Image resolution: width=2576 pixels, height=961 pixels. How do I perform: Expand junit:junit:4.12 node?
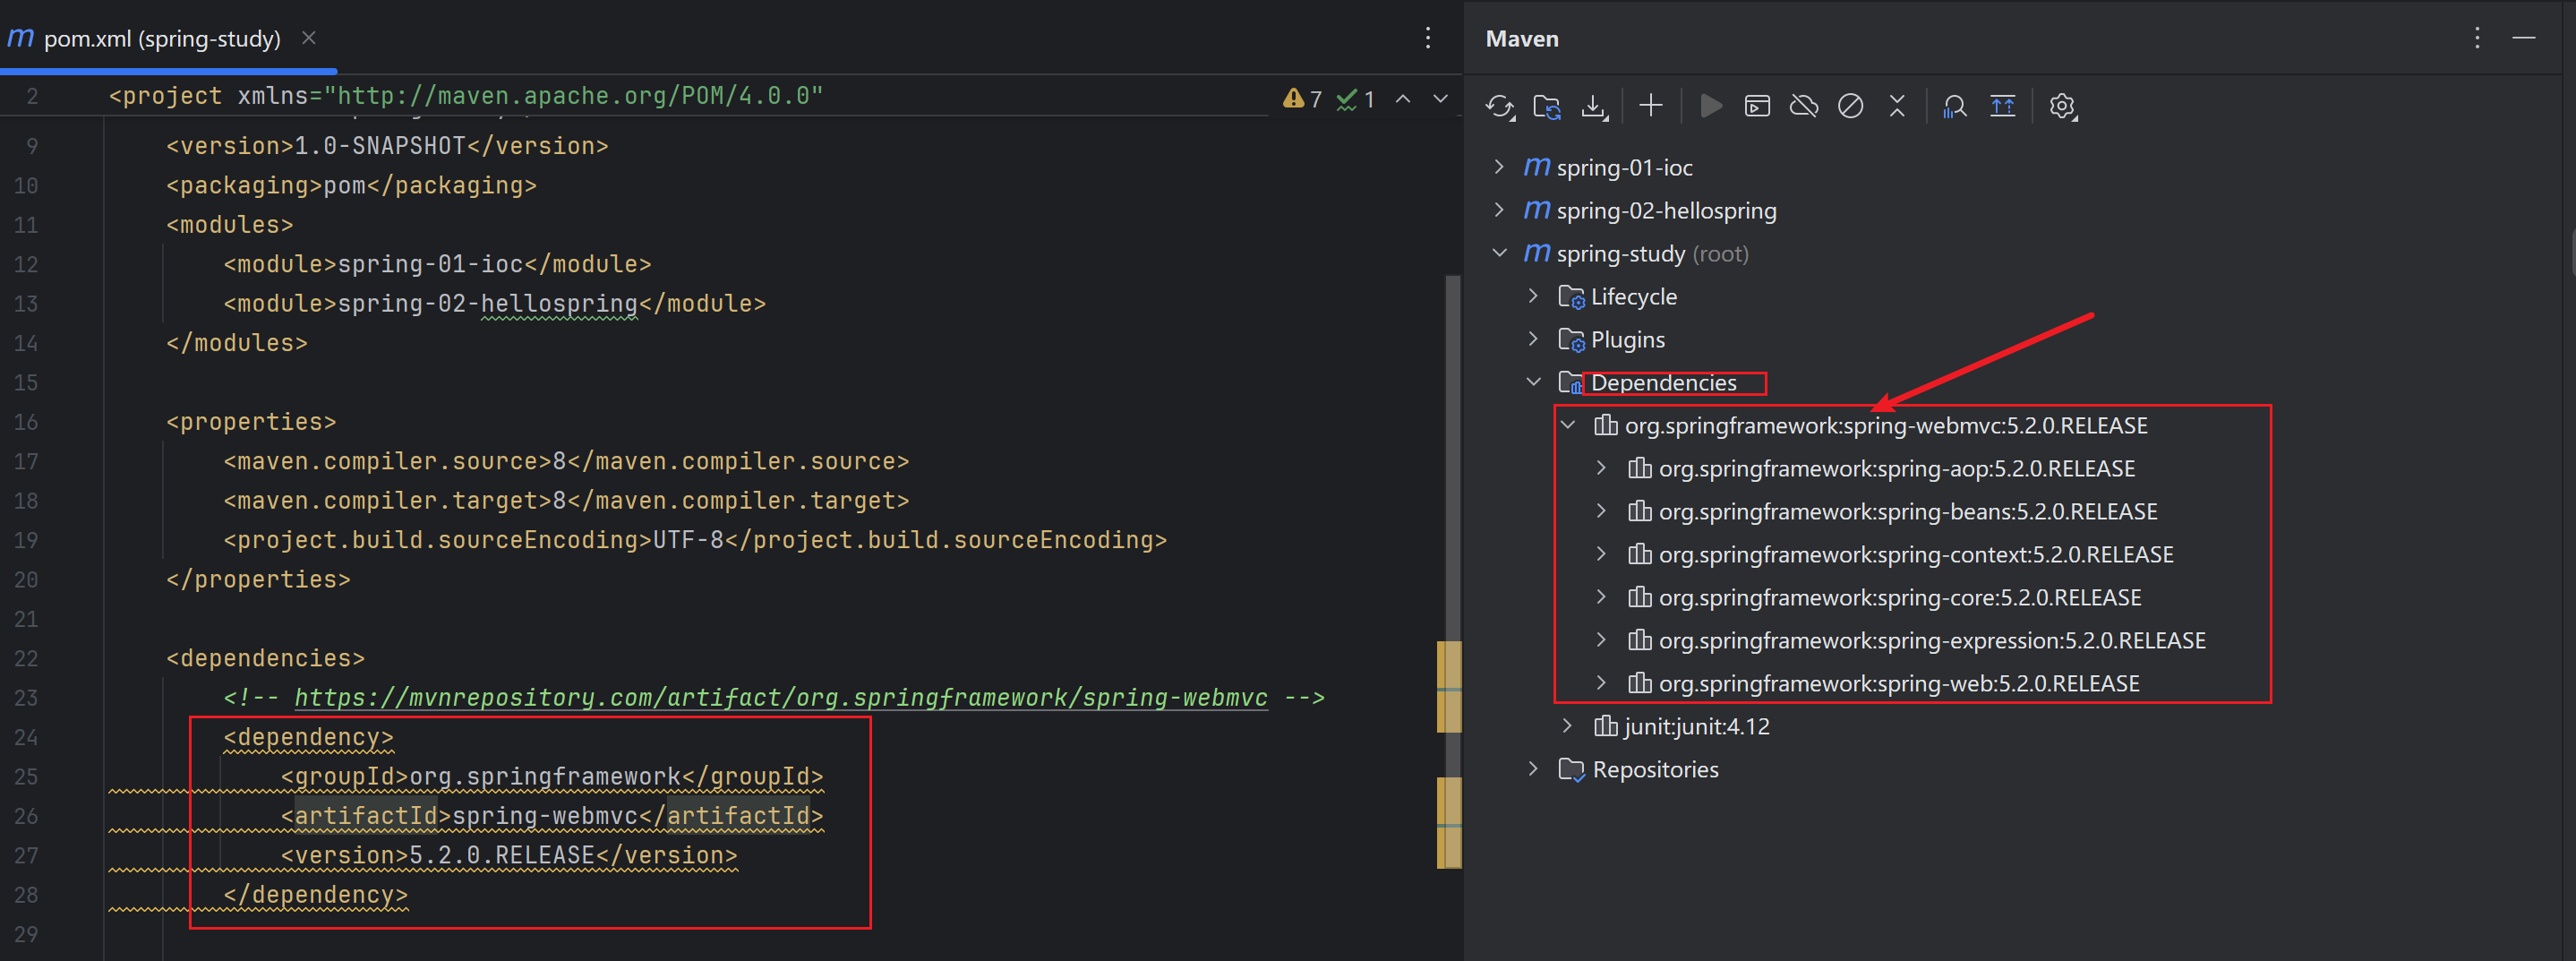[x=1568, y=726]
